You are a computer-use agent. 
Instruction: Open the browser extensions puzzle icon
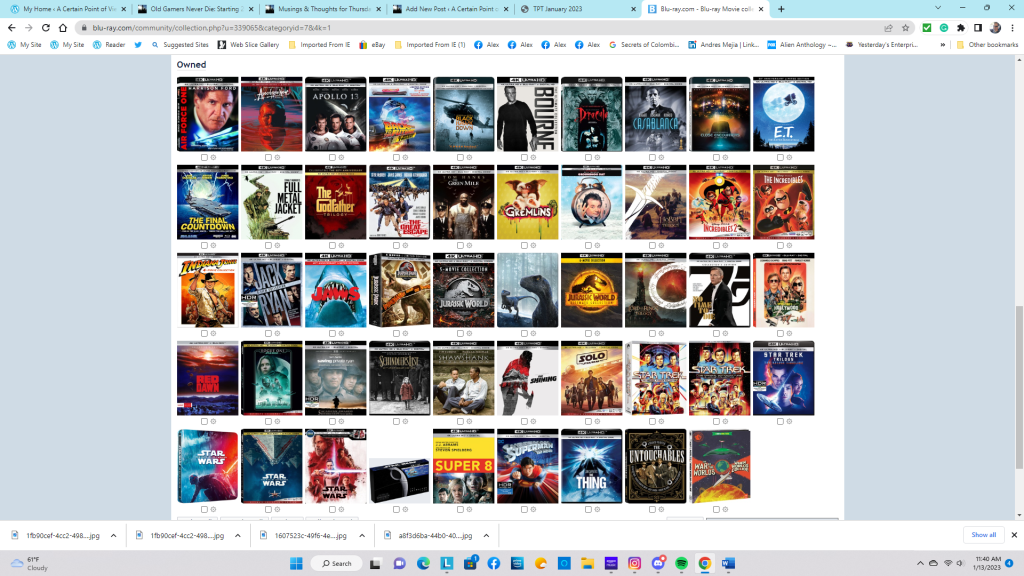click(961, 28)
